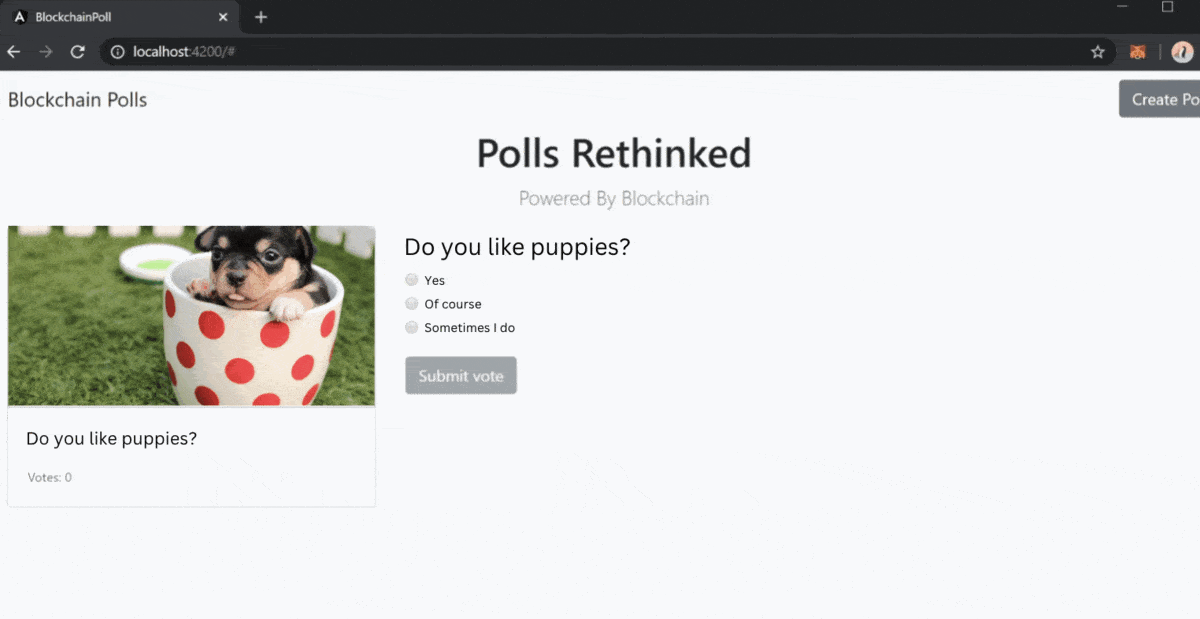The width and height of the screenshot is (1200, 619).
Task: Click the Blockchain Polls brand link
Action: [77, 100]
